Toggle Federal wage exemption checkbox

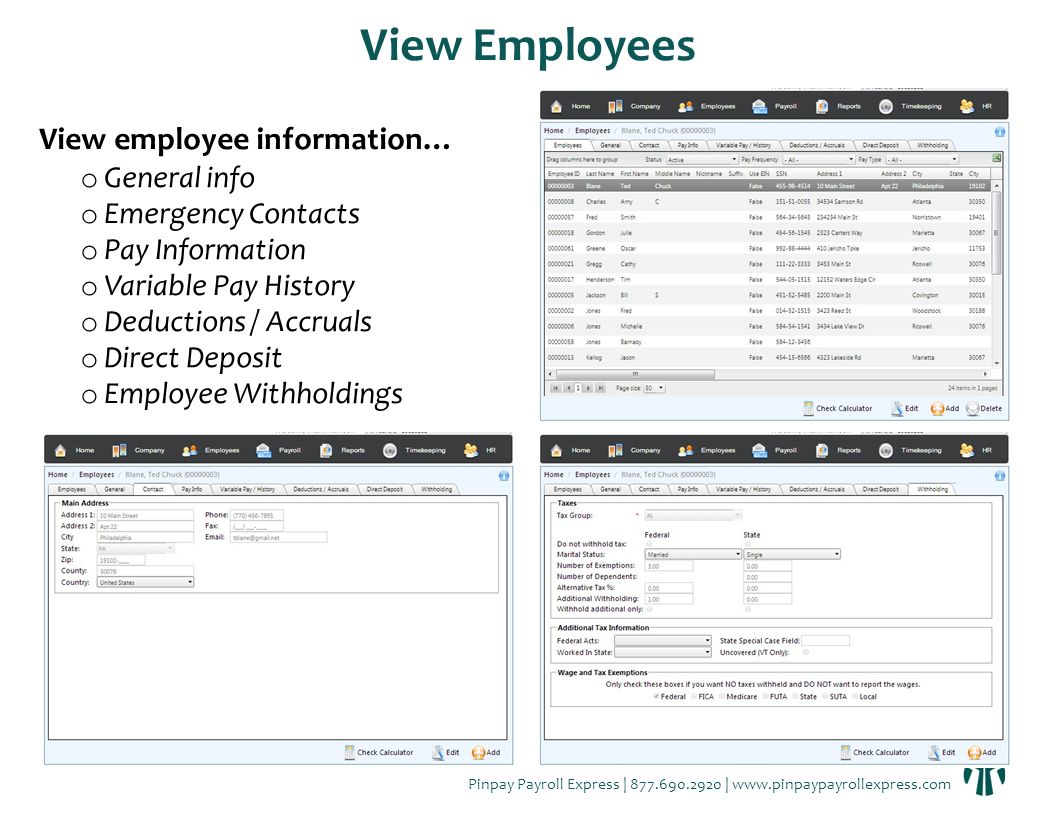pos(656,697)
